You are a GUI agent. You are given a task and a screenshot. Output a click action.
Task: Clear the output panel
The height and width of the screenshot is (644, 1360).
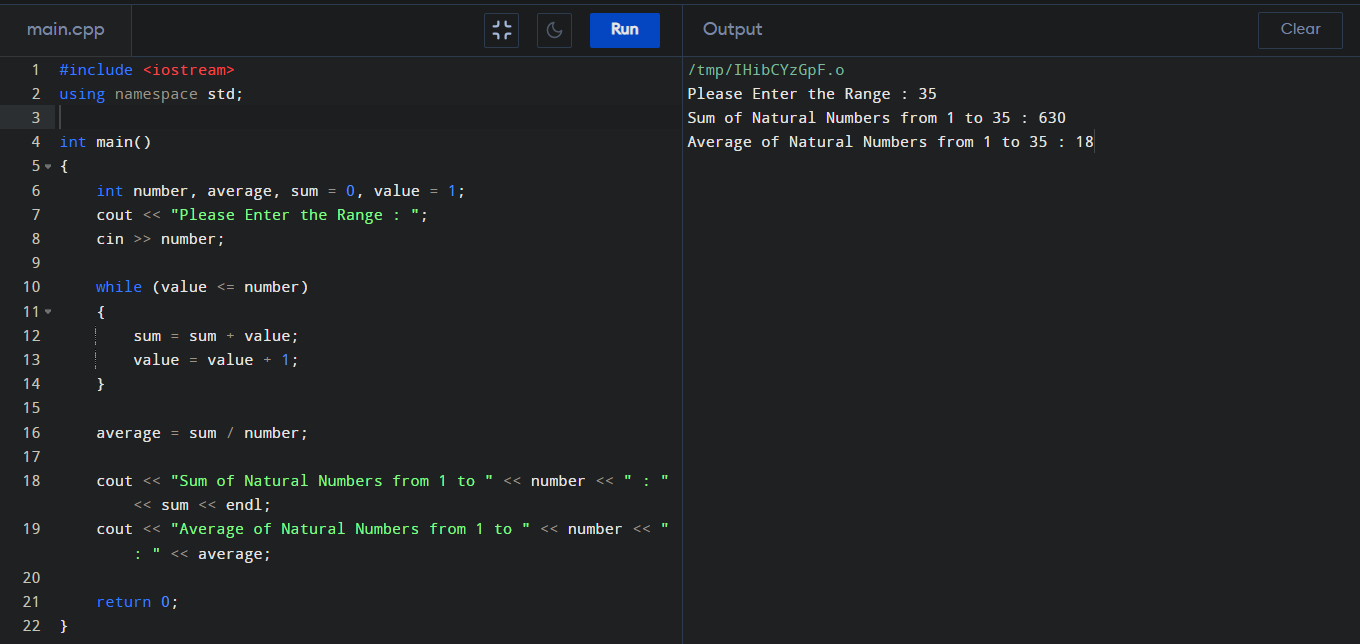(1300, 30)
